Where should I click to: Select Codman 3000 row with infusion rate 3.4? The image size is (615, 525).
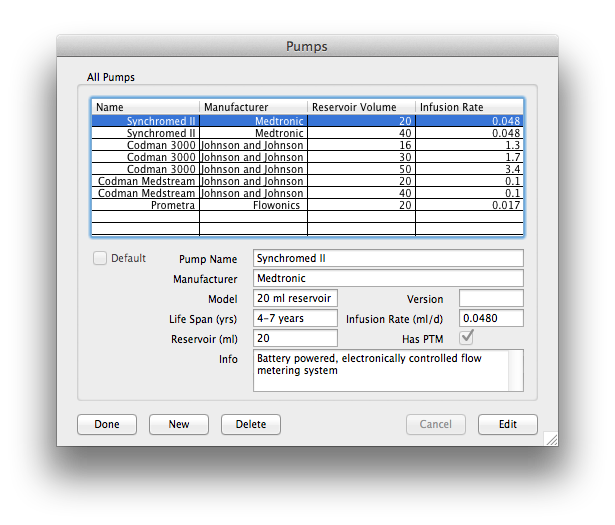pos(307,169)
